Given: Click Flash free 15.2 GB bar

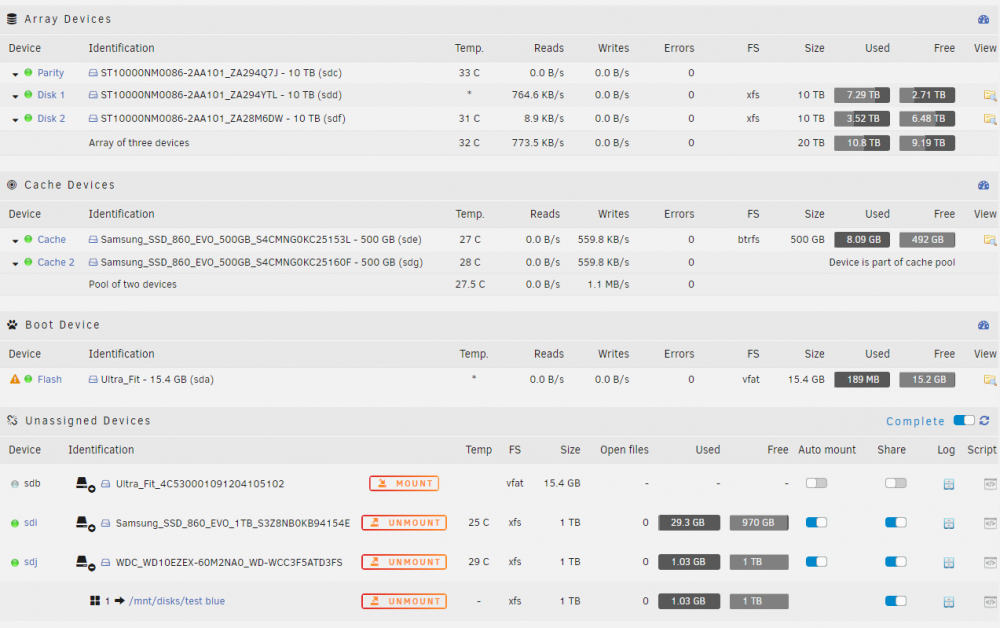Looking at the screenshot, I should coord(927,379).
